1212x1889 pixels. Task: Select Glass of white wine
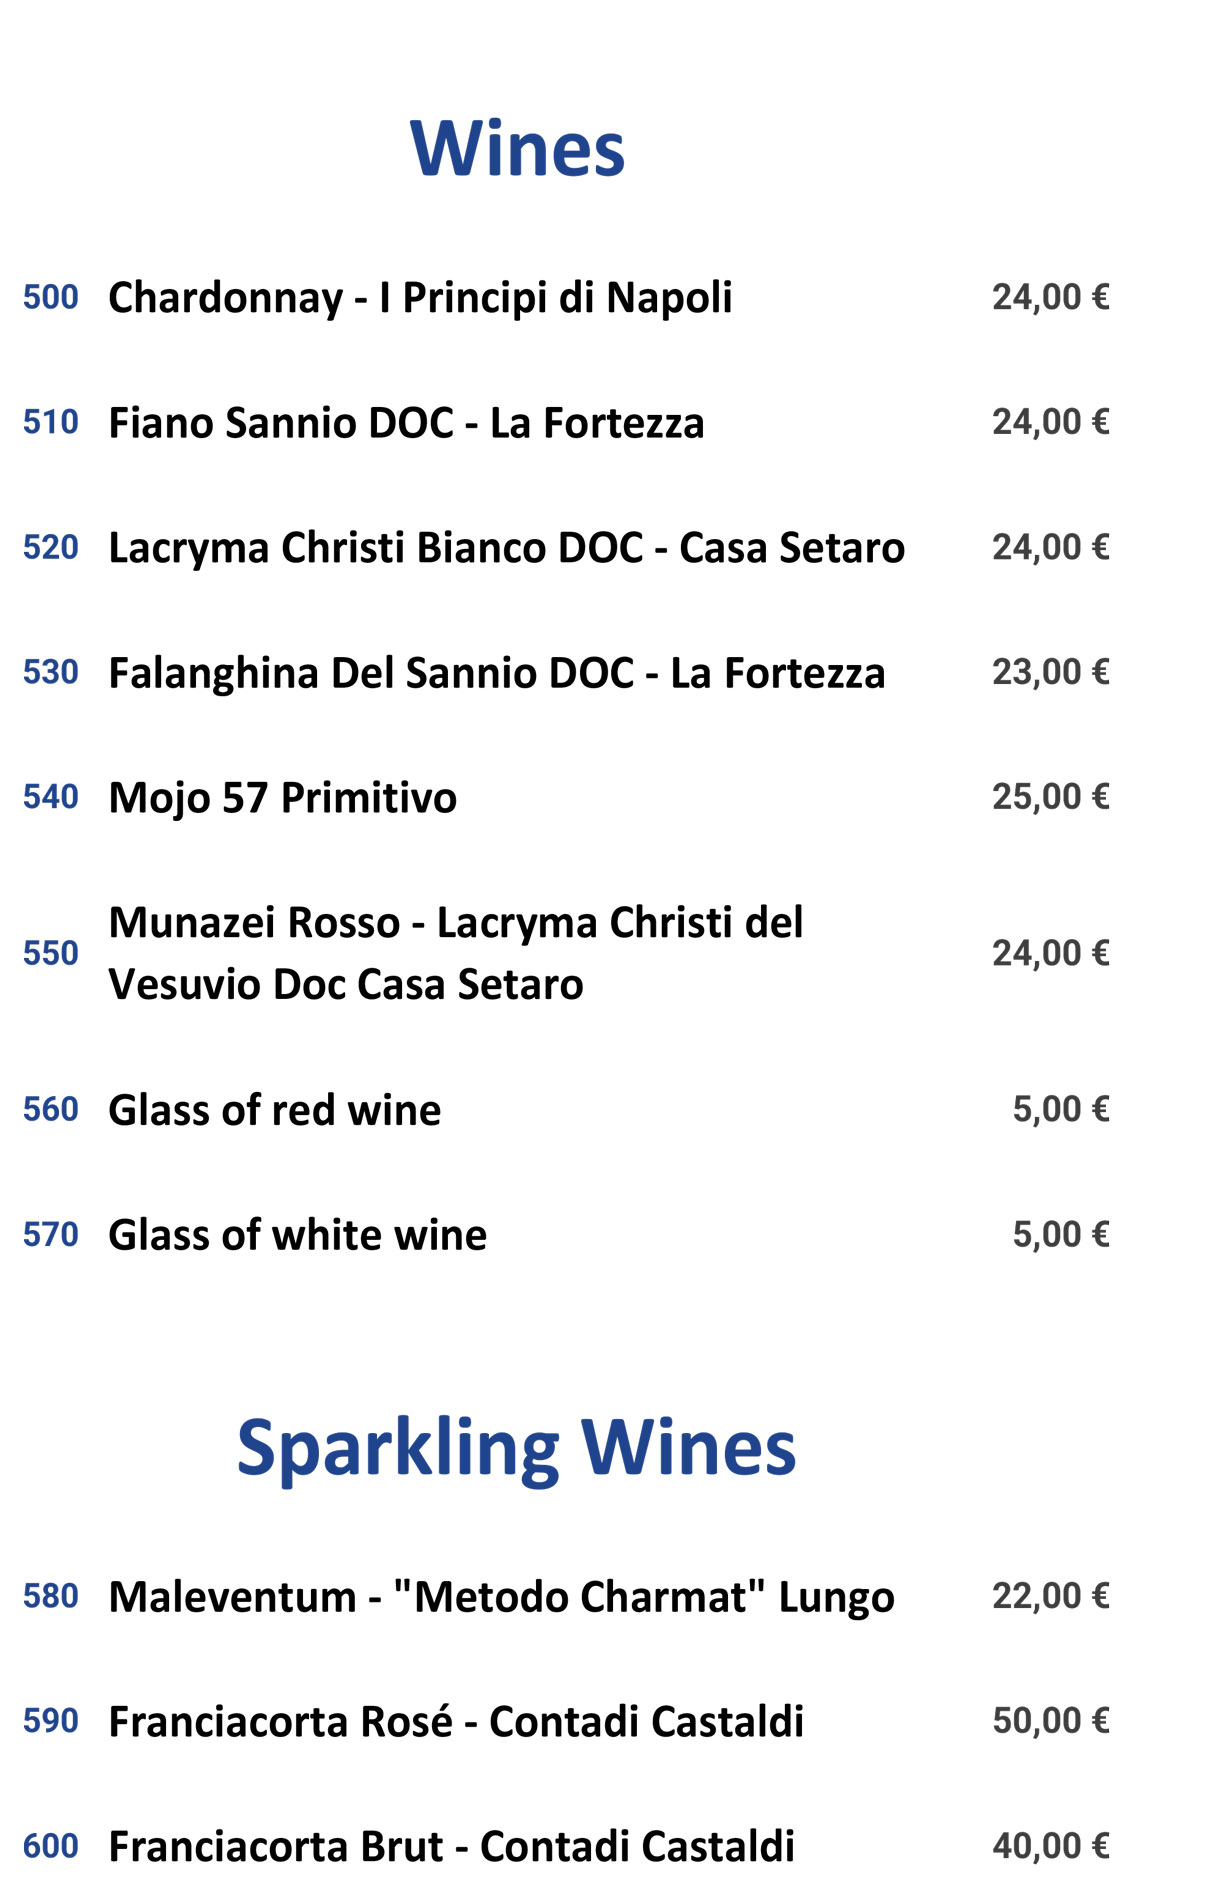[x=298, y=1235]
